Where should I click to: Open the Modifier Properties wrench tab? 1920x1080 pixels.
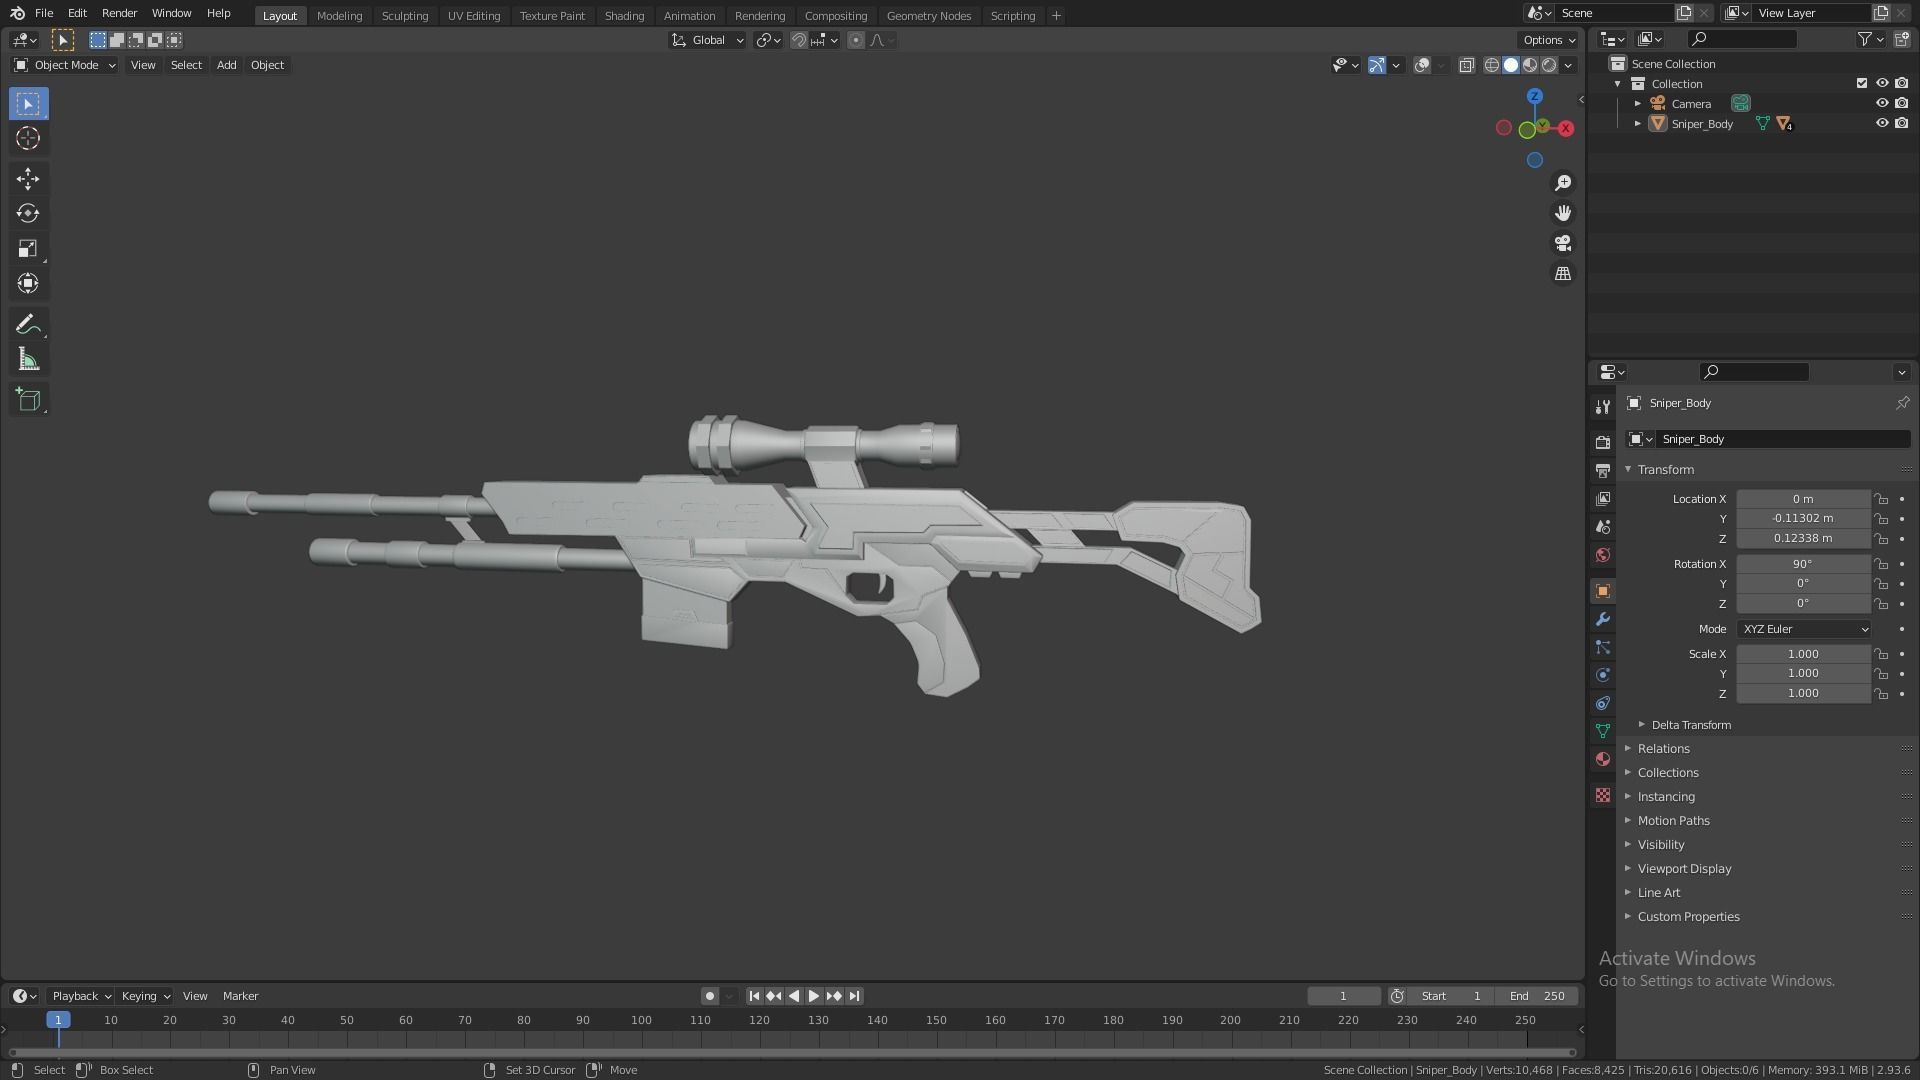(1603, 620)
